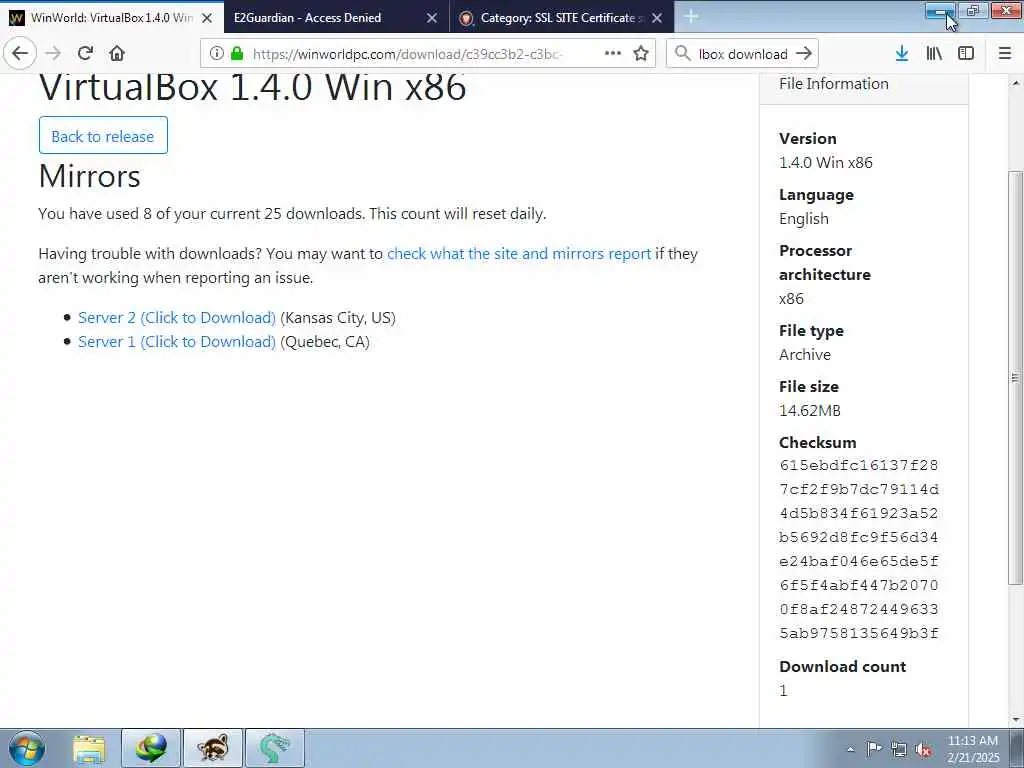Click the 'Archive' file type value
This screenshot has width=1024, height=768.
[x=805, y=355]
